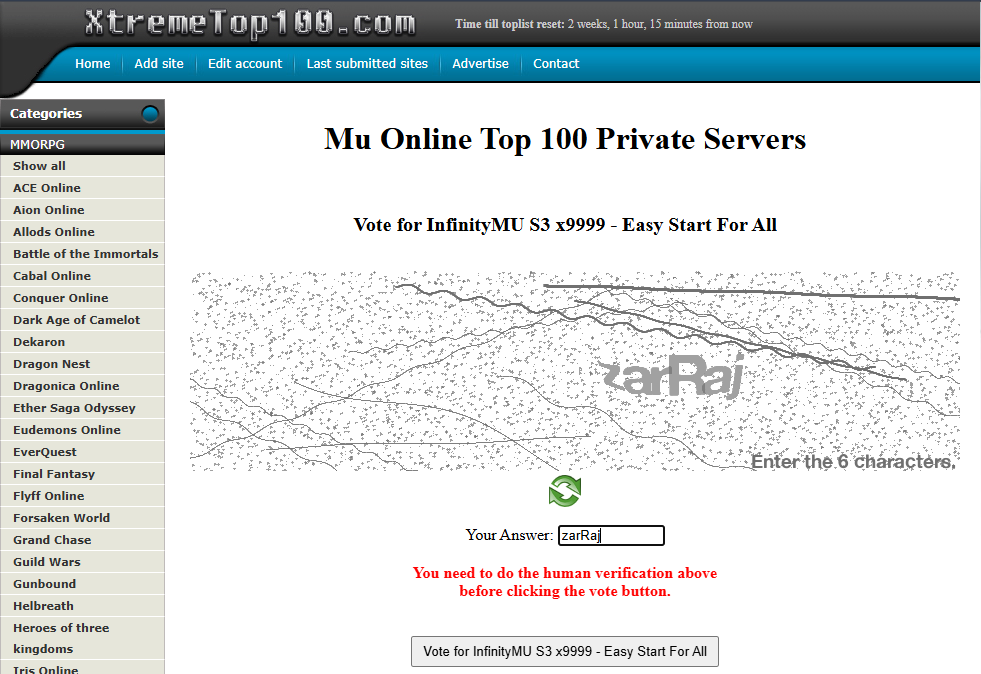Click the Categories panel header
Screen dimensions: 981x674
(83, 114)
